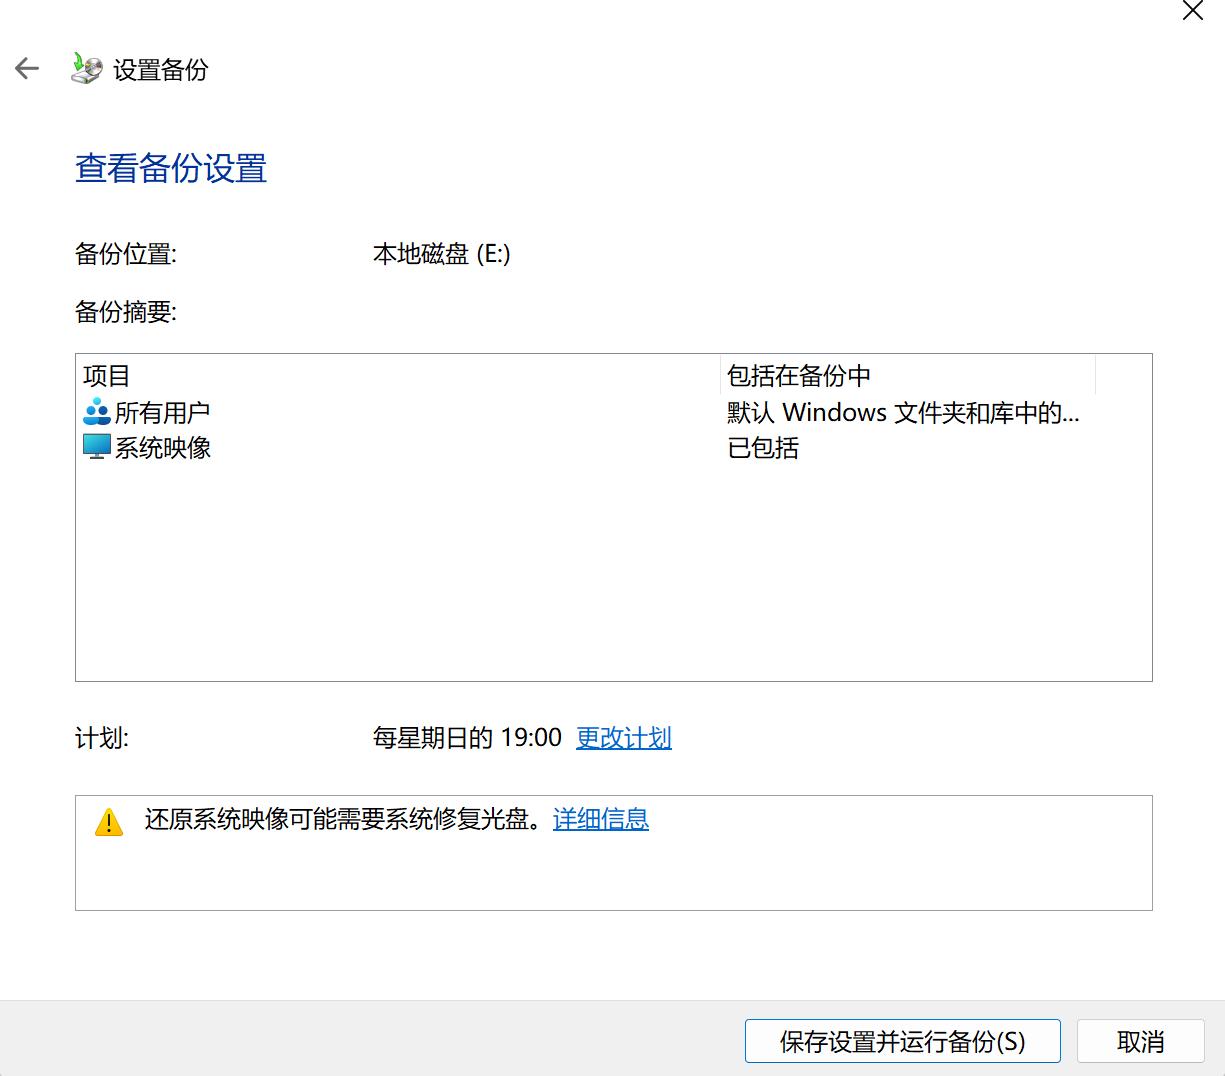The width and height of the screenshot is (1225, 1076).
Task: Close the backup setup window
Action: pyautogui.click(x=1192, y=12)
